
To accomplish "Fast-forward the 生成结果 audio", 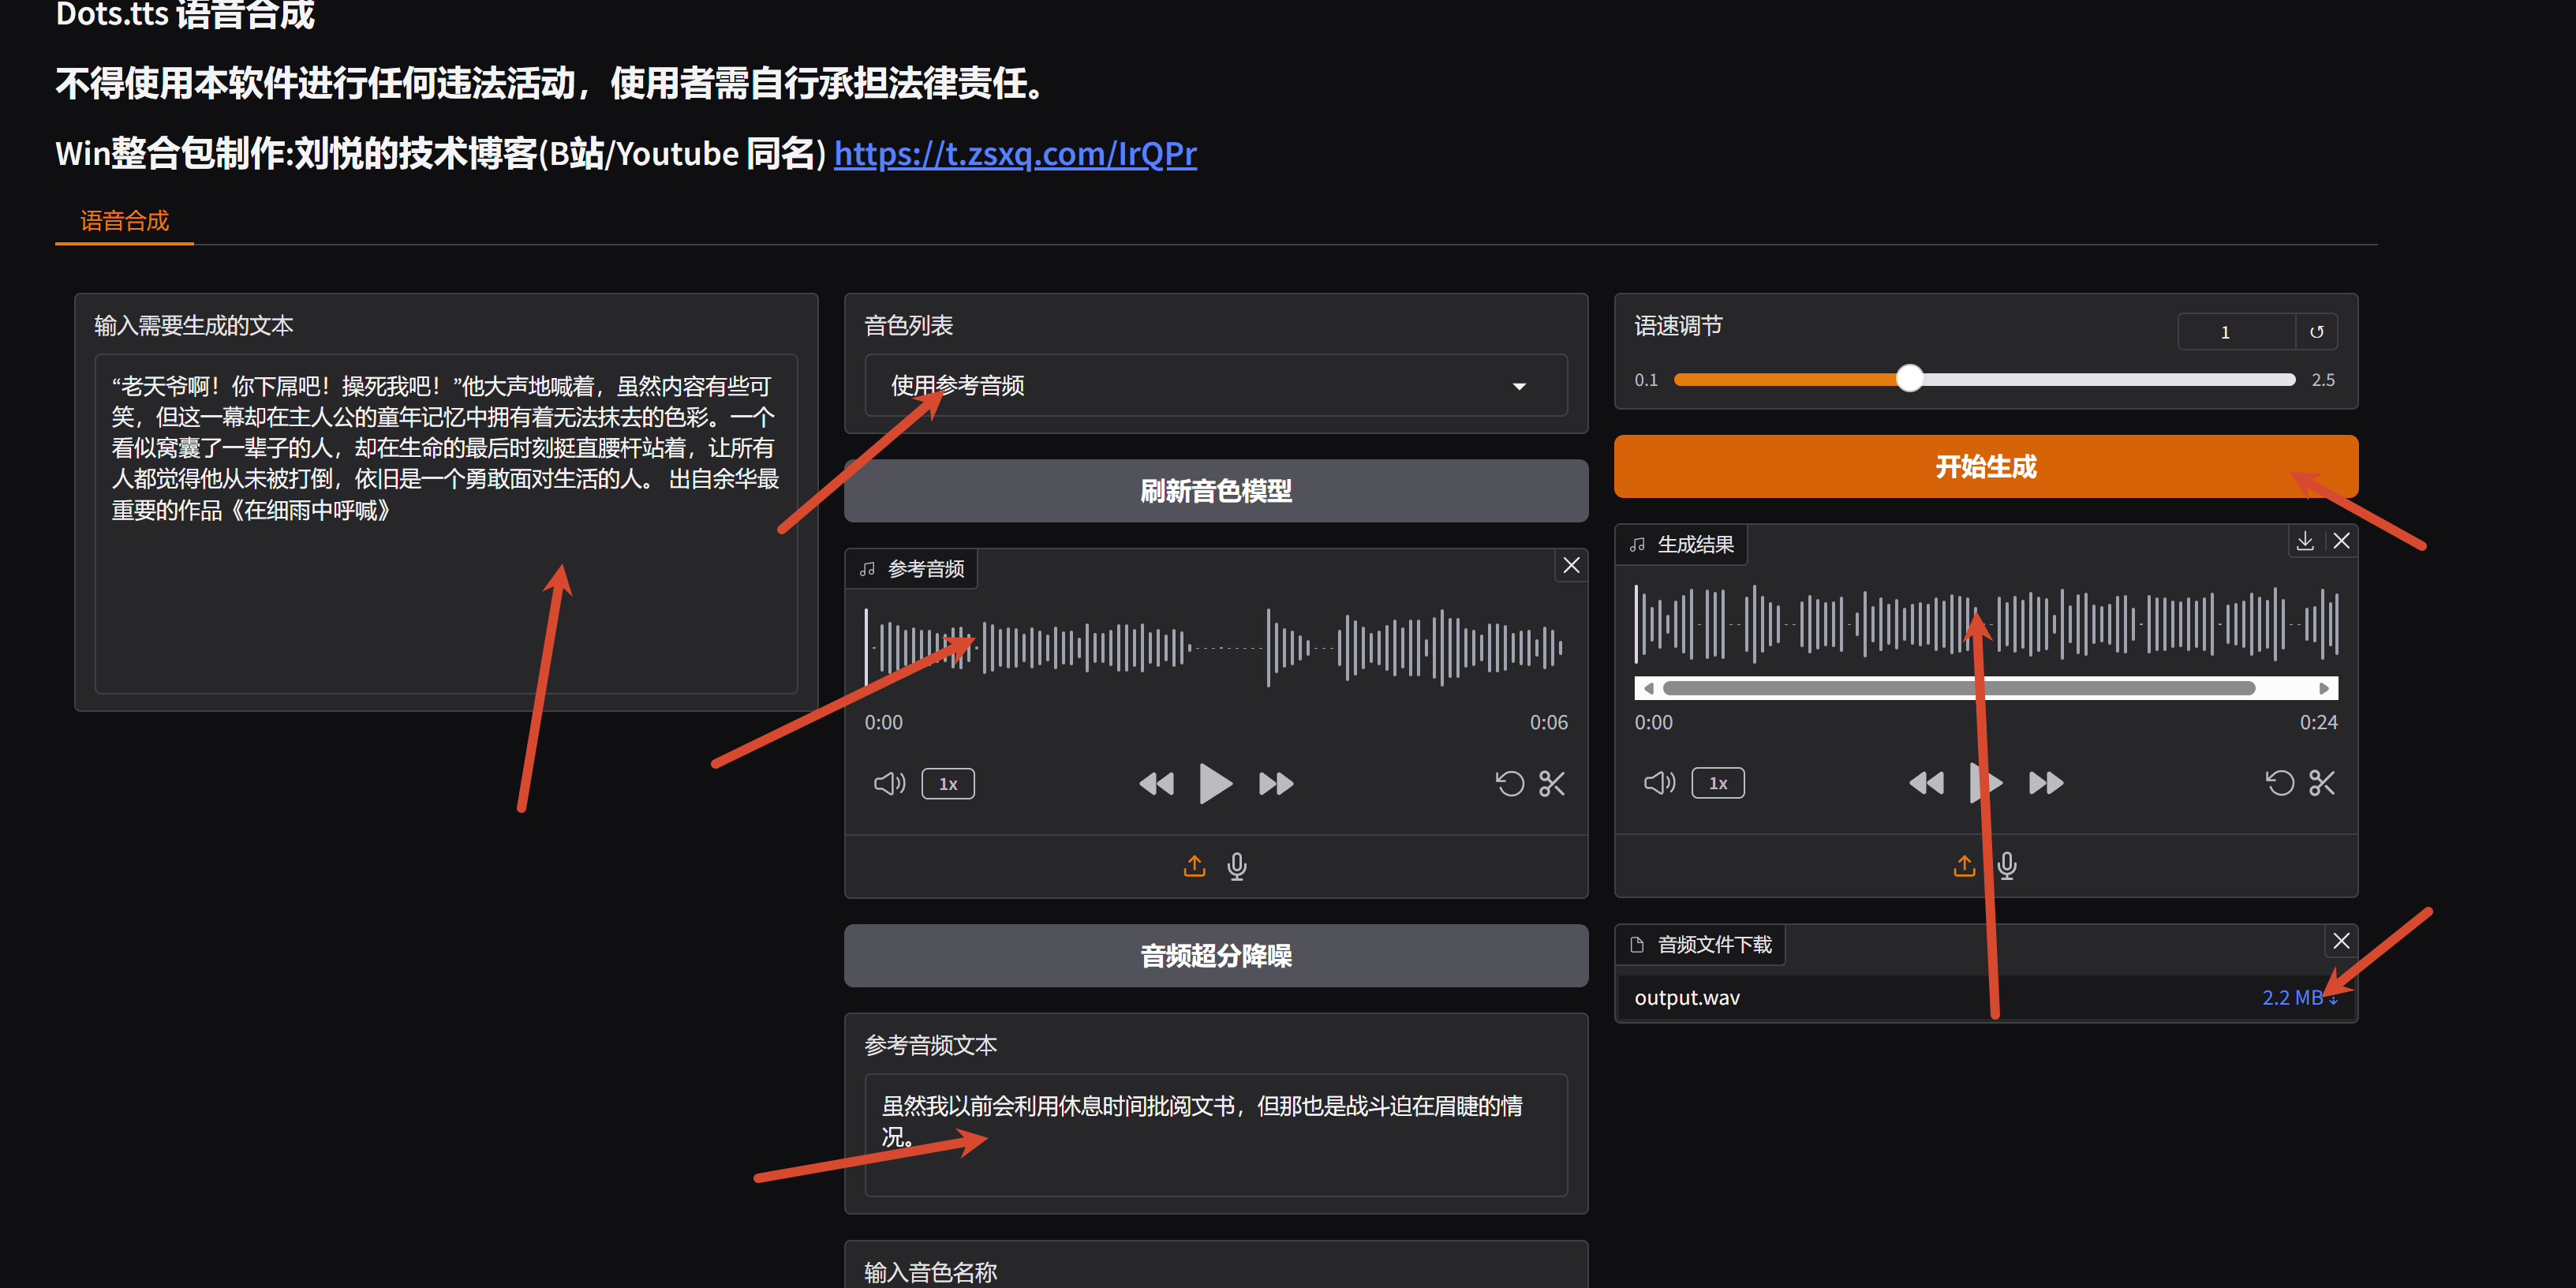I will pyautogui.click(x=2046, y=782).
